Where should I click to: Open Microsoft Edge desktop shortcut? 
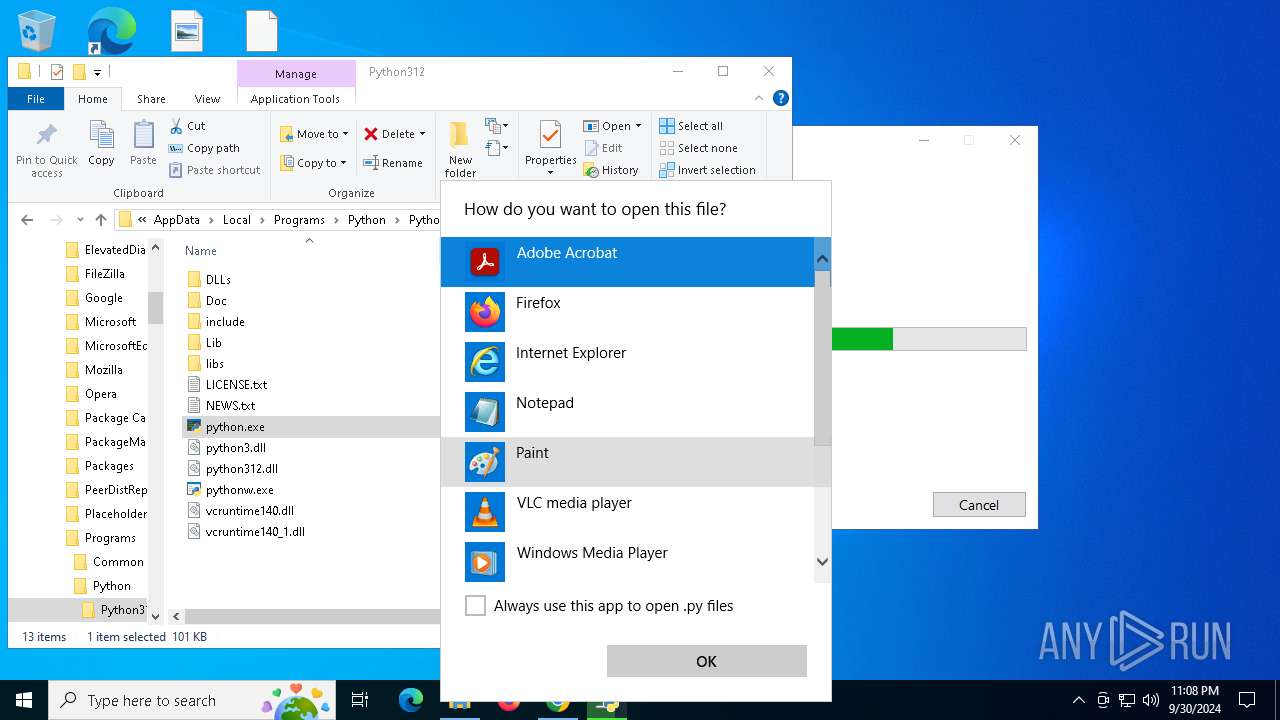110,30
